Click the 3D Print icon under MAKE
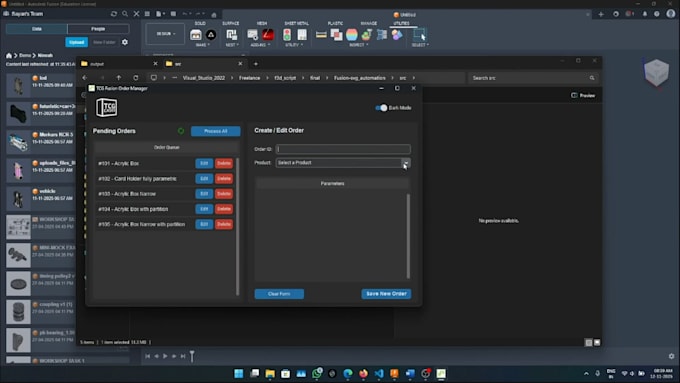The width and height of the screenshot is (680, 383). (x=196, y=35)
